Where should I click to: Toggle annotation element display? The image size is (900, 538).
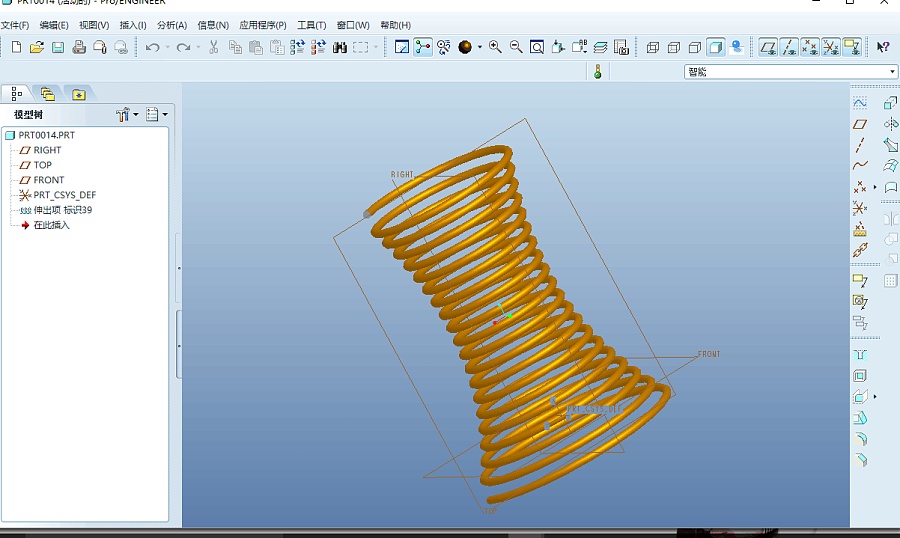(852, 47)
